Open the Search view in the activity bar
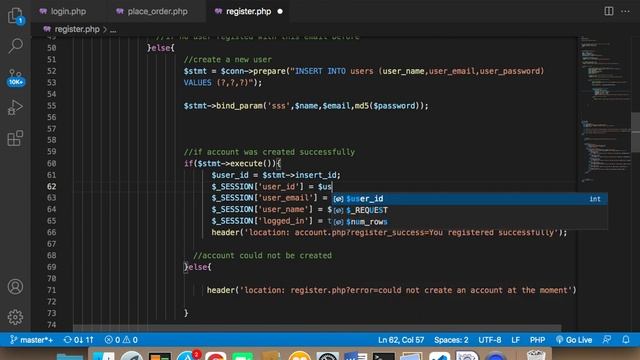This screenshot has width=640, height=360. (16, 46)
